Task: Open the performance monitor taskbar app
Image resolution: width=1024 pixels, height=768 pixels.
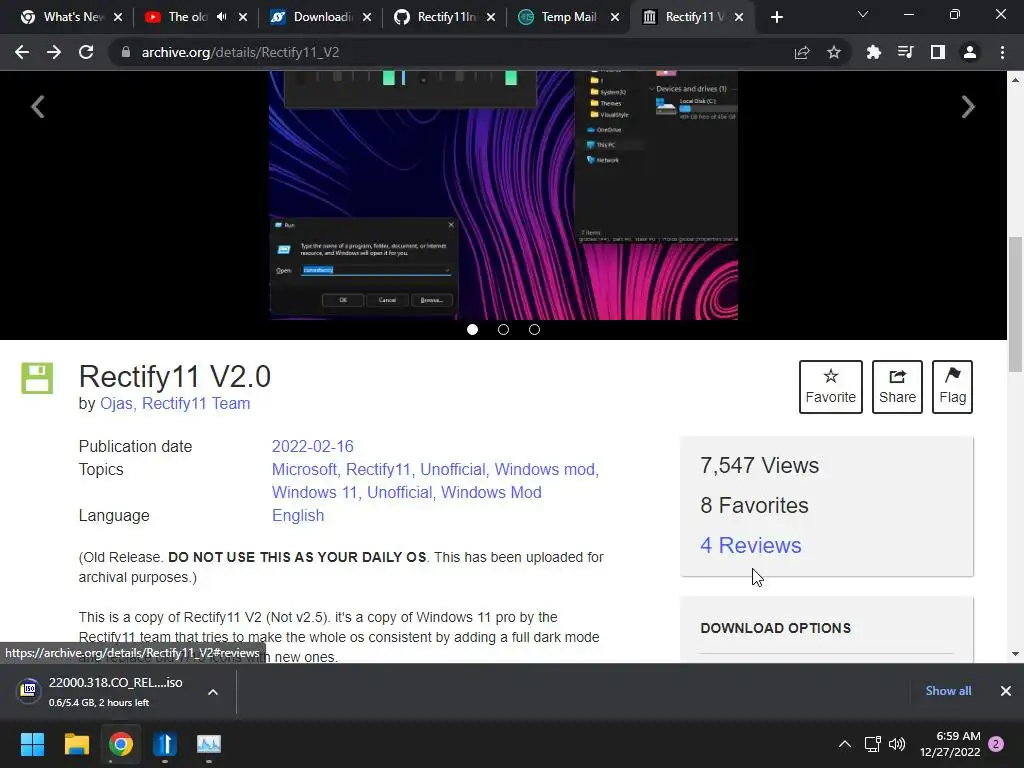Action: point(209,744)
